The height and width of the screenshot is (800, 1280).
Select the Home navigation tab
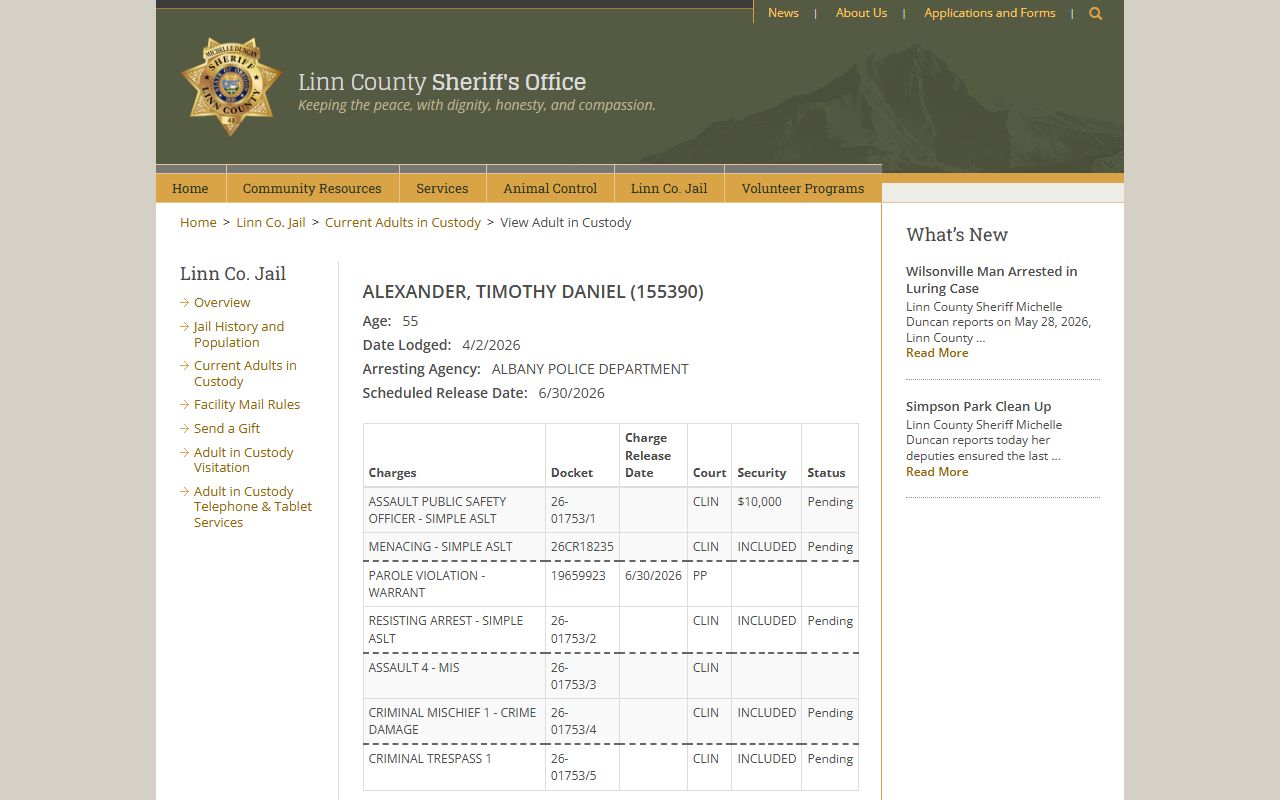(190, 188)
